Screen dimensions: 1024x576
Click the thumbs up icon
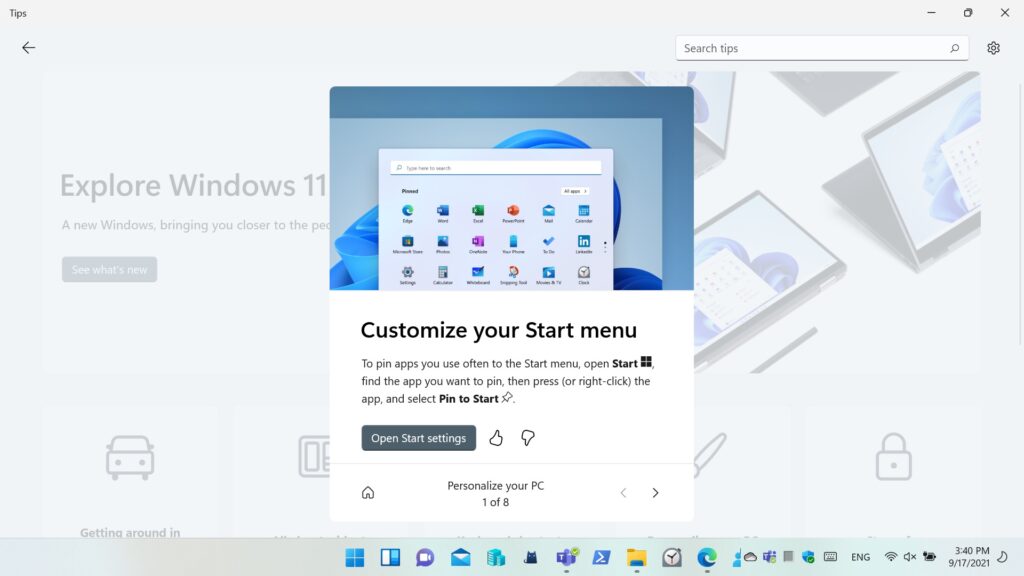[496, 438]
